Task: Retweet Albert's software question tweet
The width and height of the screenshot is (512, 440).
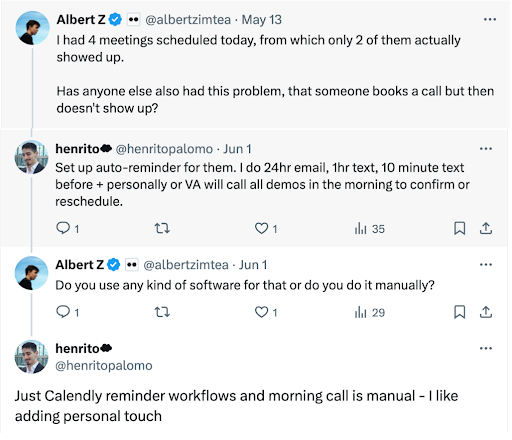Action: (162, 312)
